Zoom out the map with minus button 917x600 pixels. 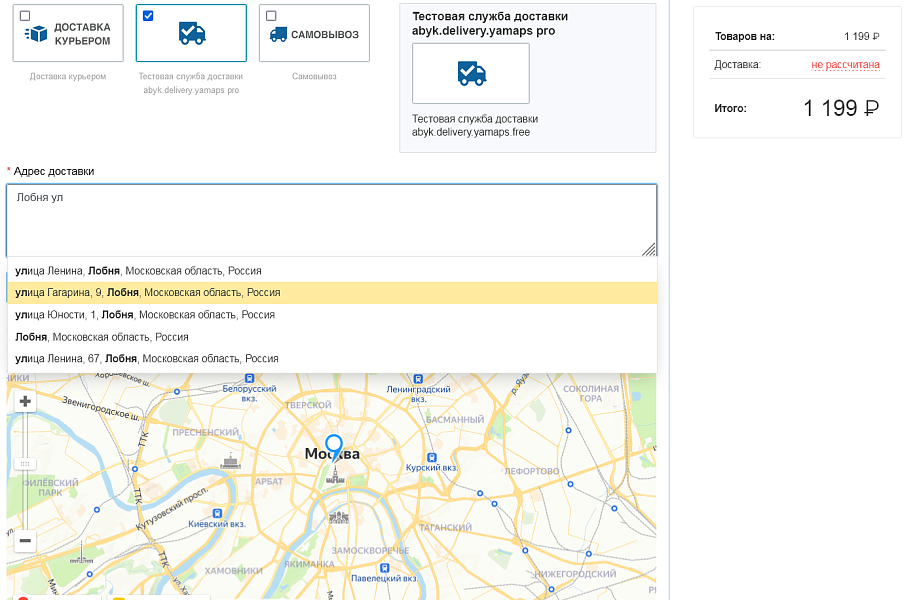[x=25, y=540]
